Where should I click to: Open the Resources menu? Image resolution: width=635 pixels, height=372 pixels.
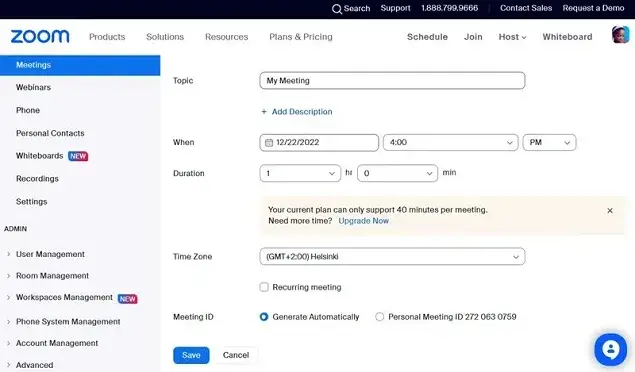226,37
